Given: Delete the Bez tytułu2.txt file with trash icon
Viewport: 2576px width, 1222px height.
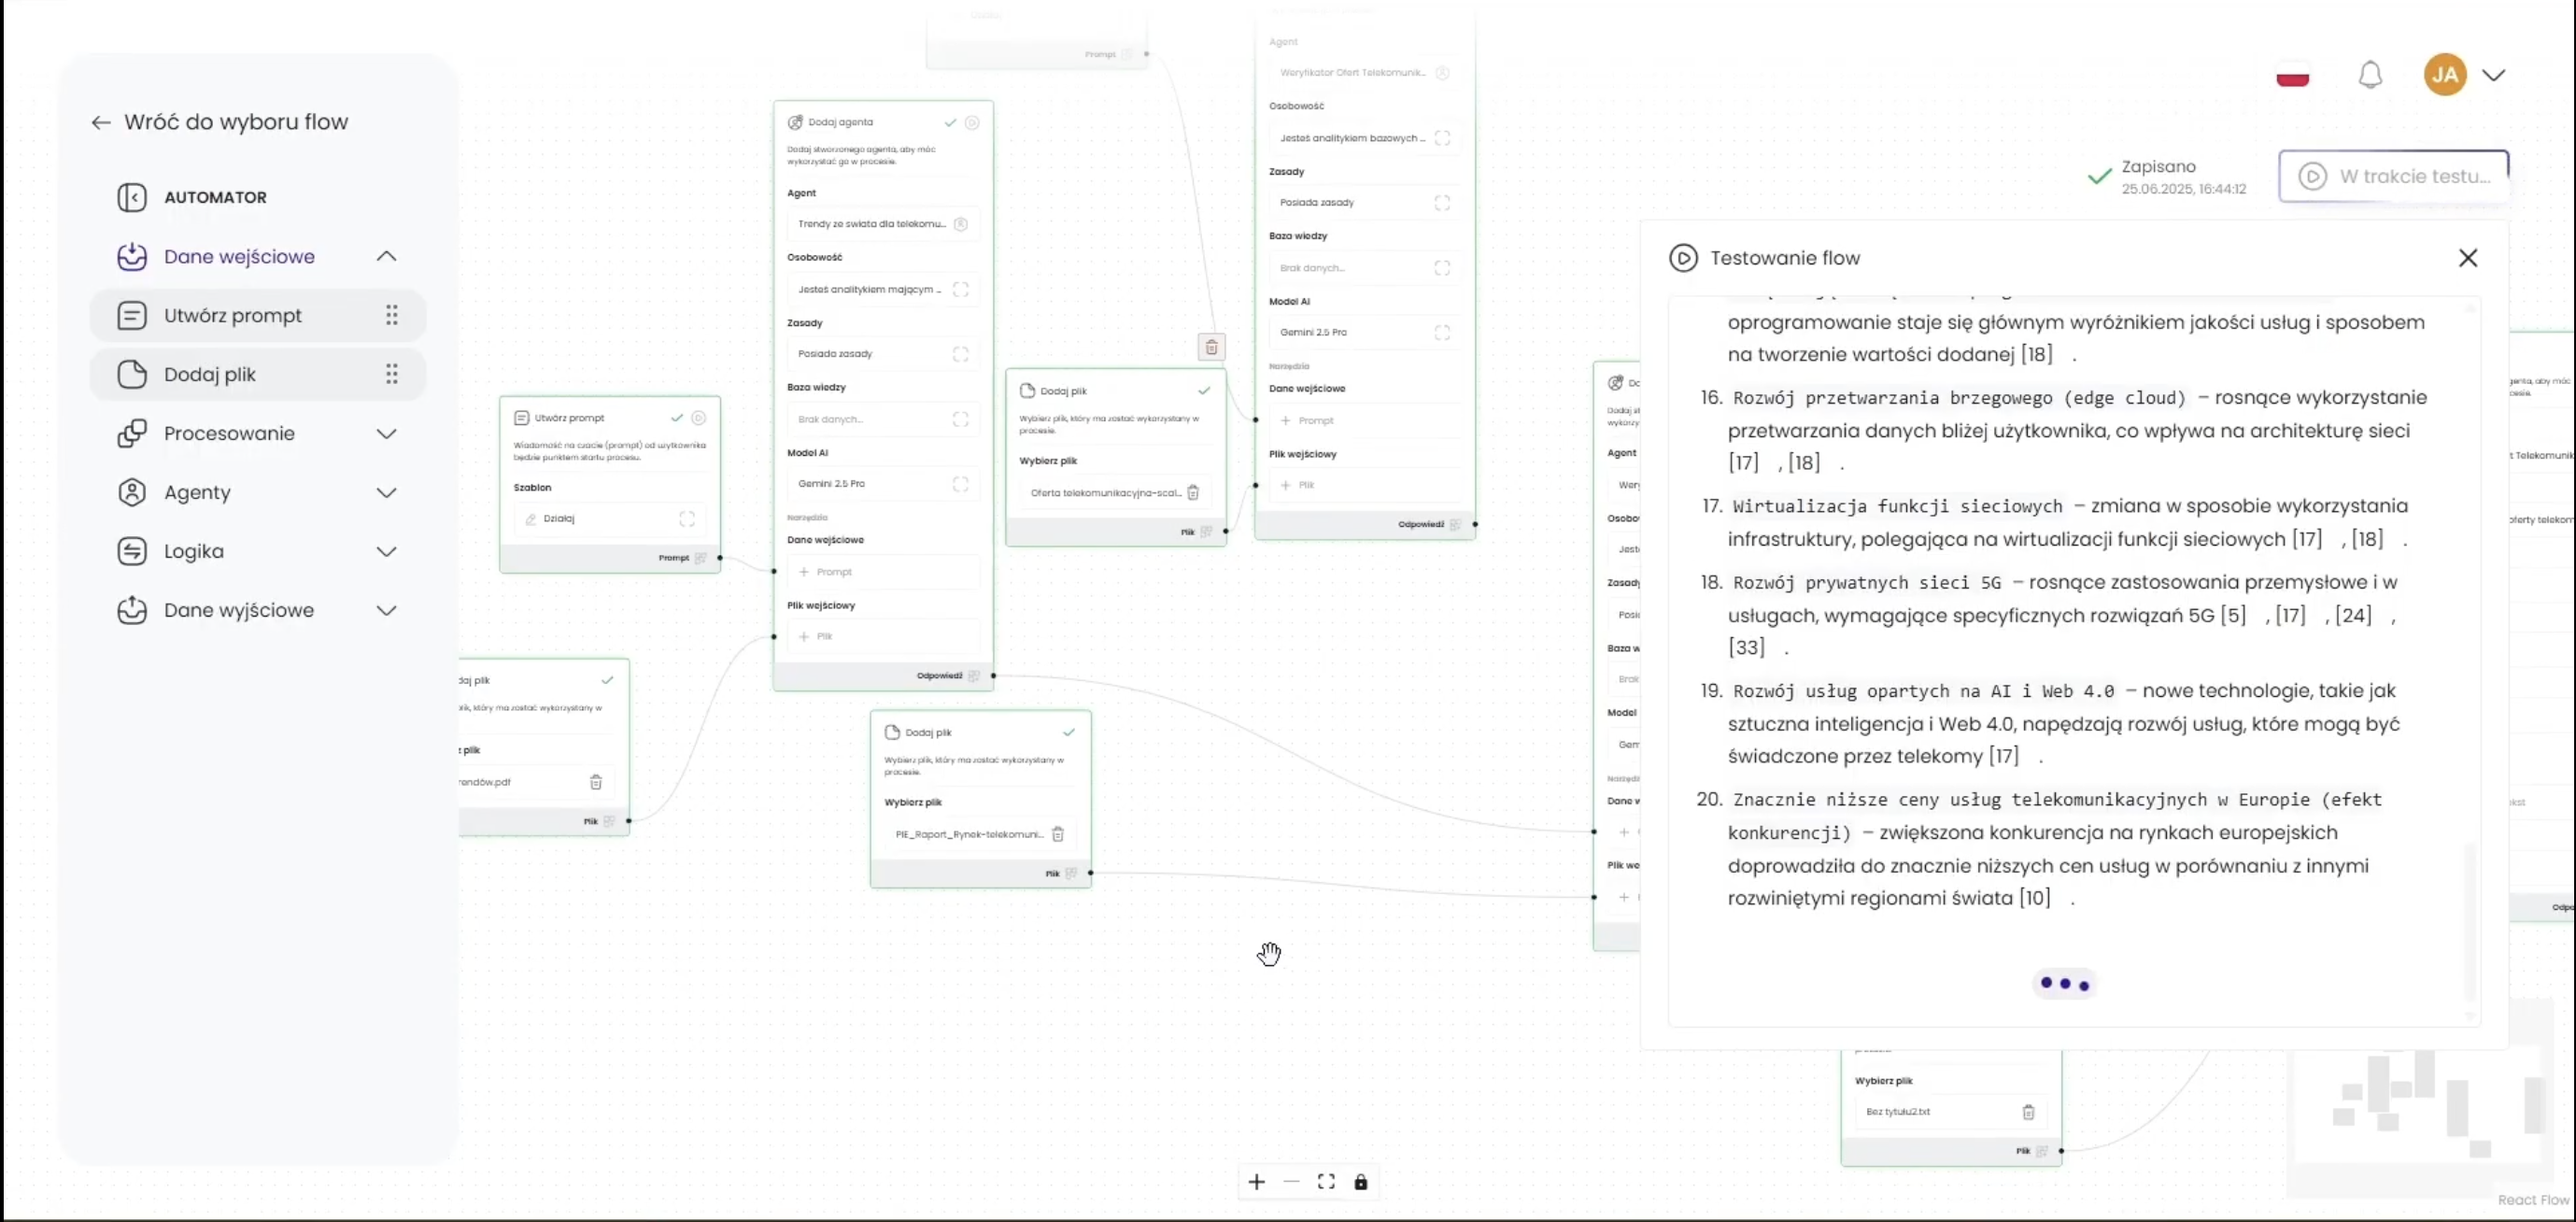Looking at the screenshot, I should click(x=2028, y=1112).
